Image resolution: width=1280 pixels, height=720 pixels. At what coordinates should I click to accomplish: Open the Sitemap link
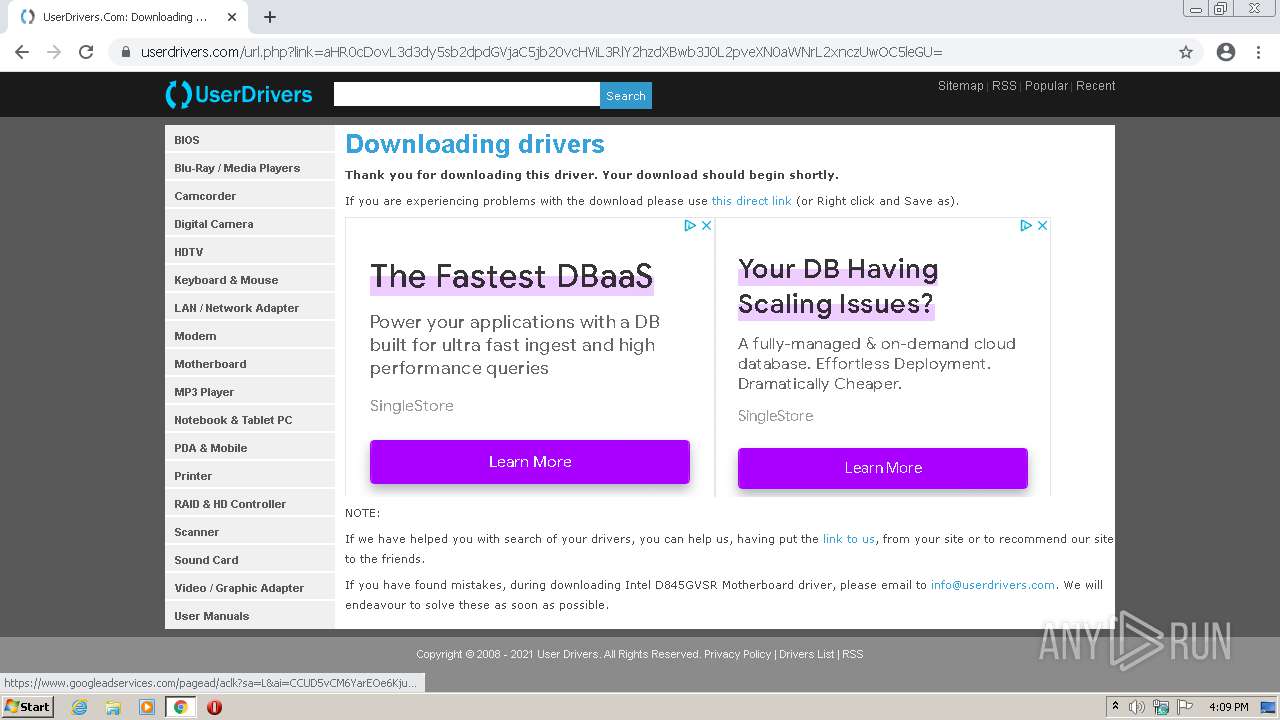[x=961, y=86]
